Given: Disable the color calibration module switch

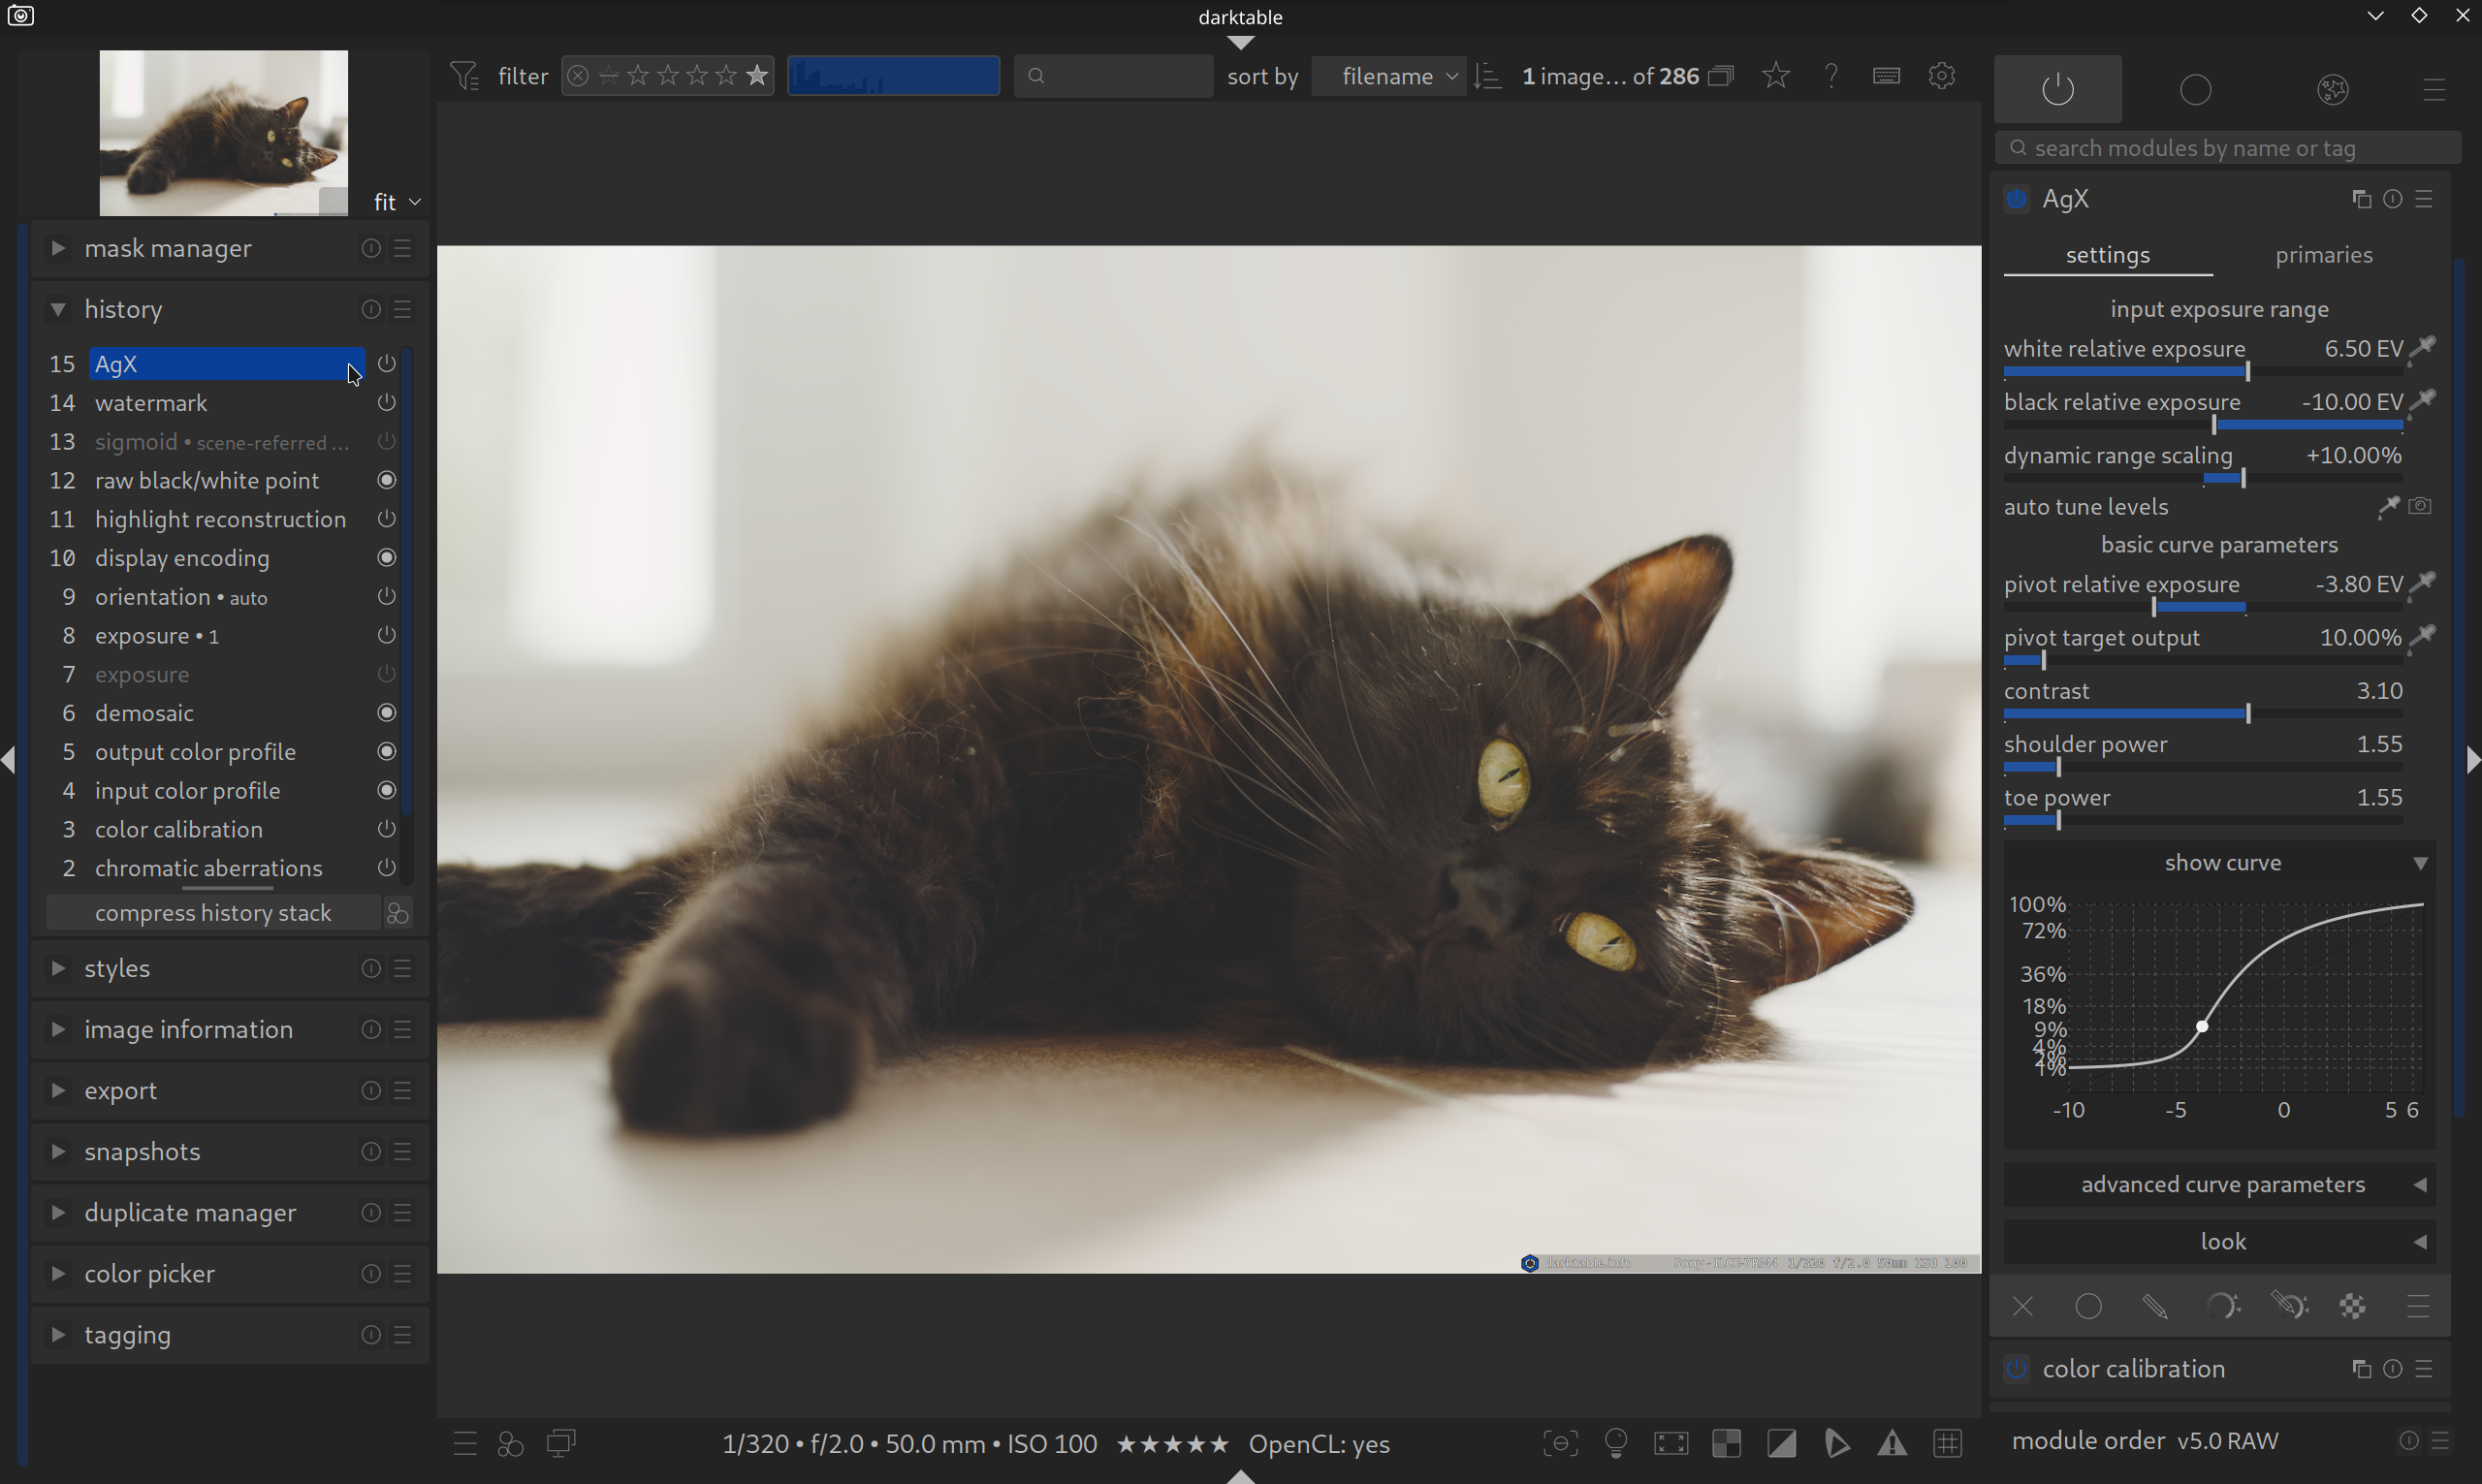Looking at the screenshot, I should click(x=2016, y=1368).
